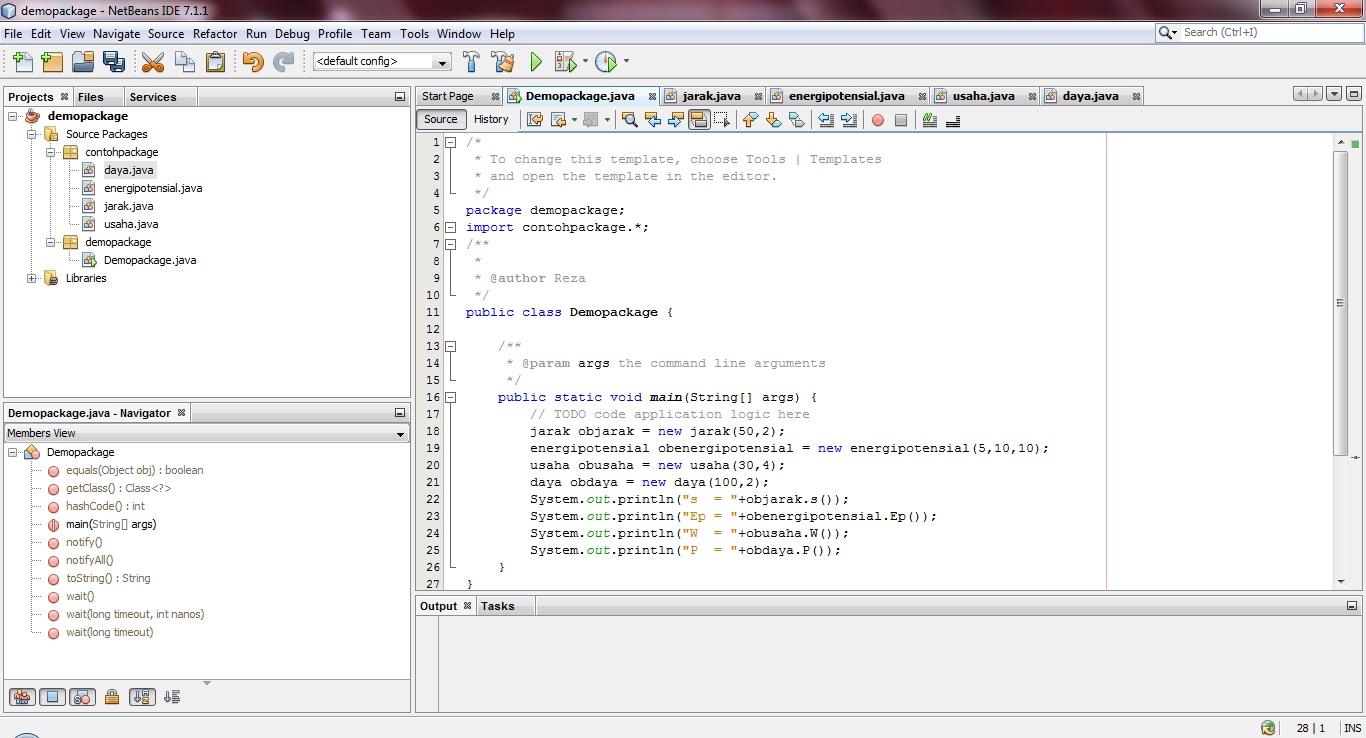Comment code lines via editor toolbar icon

point(930,120)
